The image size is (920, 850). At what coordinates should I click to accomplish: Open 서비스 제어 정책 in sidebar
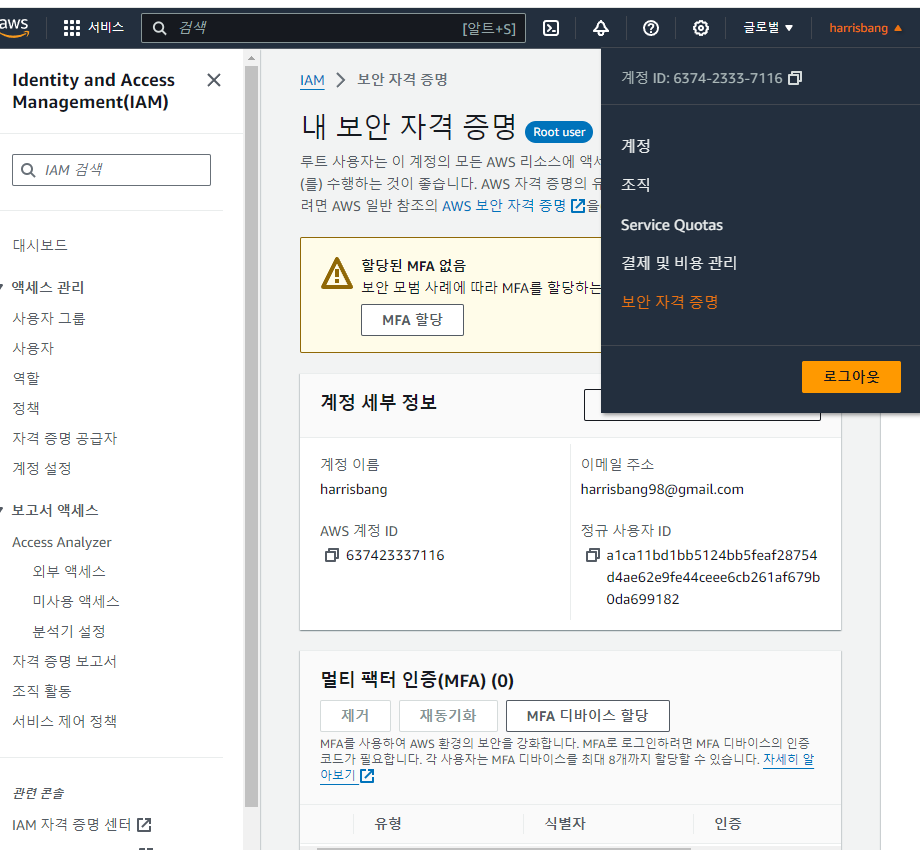pos(65,722)
